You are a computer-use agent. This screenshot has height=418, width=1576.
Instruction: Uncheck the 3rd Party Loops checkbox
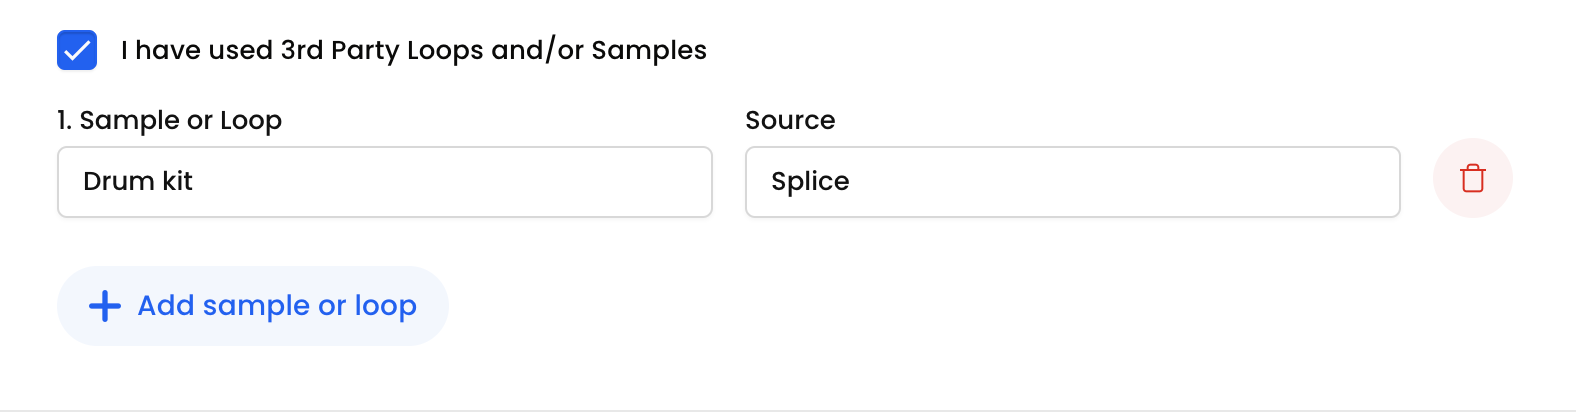(77, 50)
